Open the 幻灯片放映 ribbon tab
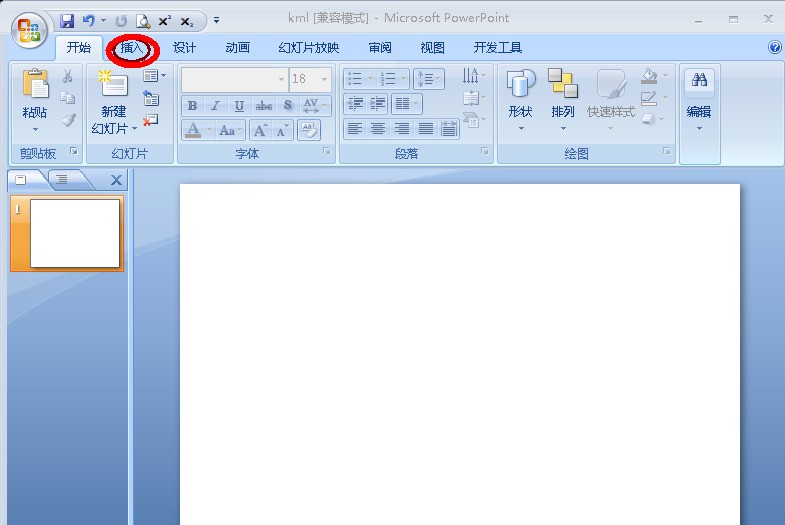785x525 pixels. click(309, 48)
